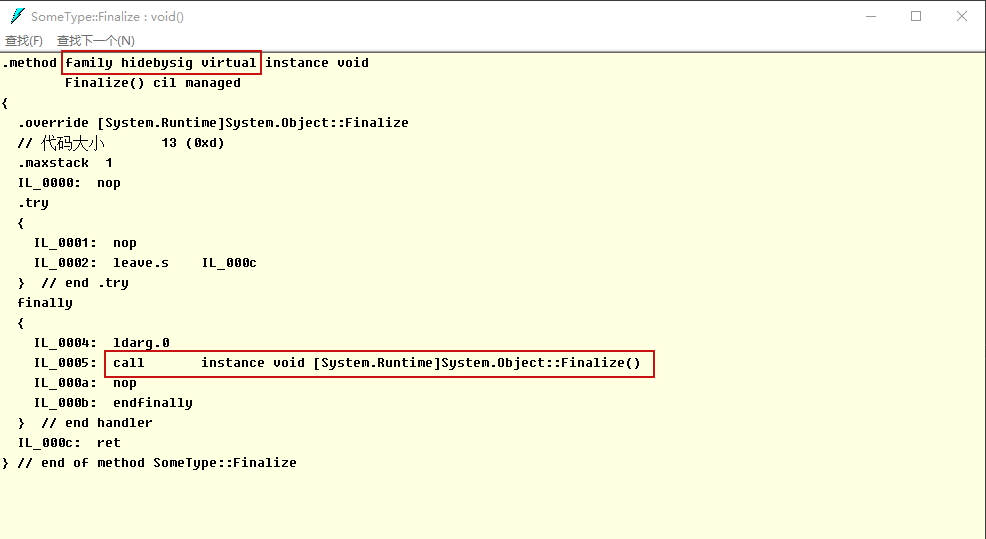
Task: Click the 'IL_0001: nop' instruction
Action: (x=86, y=243)
